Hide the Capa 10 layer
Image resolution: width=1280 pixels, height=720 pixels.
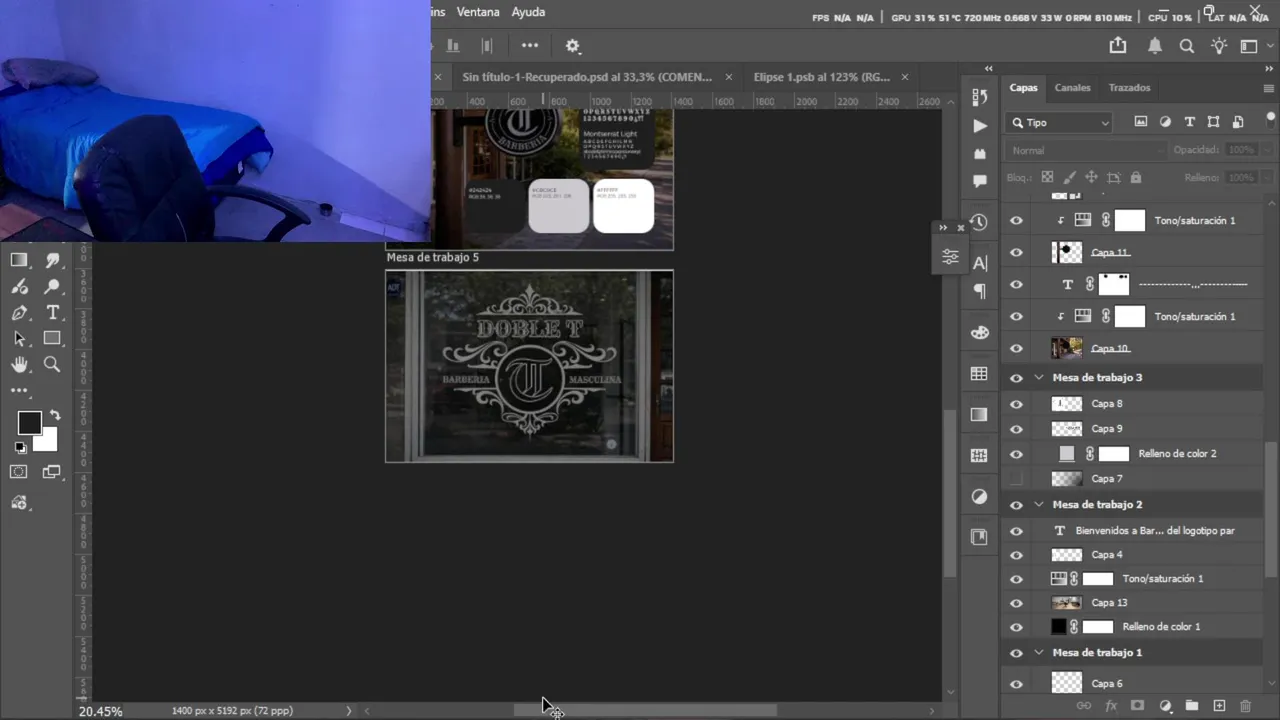[x=1017, y=349]
